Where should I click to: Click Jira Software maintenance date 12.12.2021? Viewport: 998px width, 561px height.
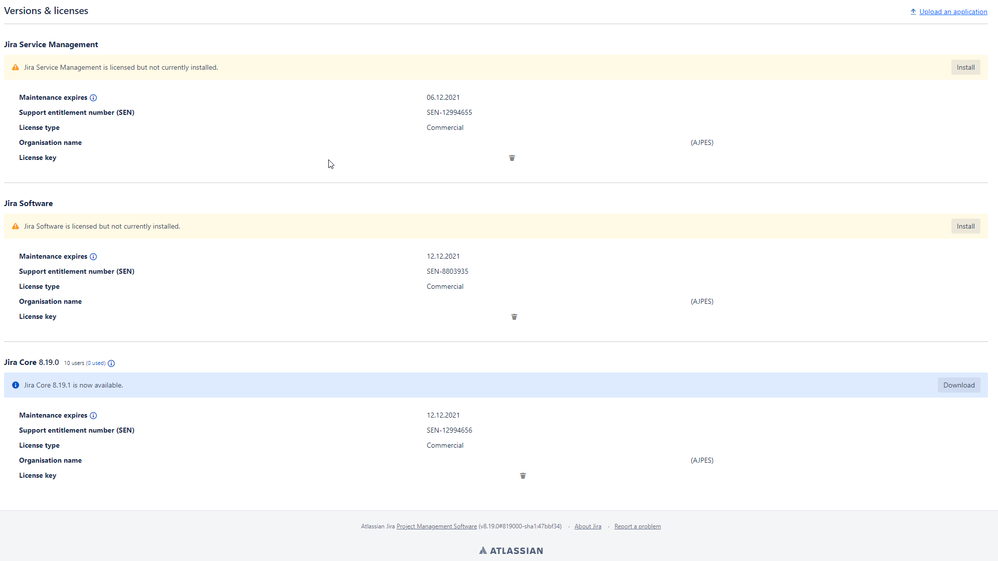(x=443, y=257)
